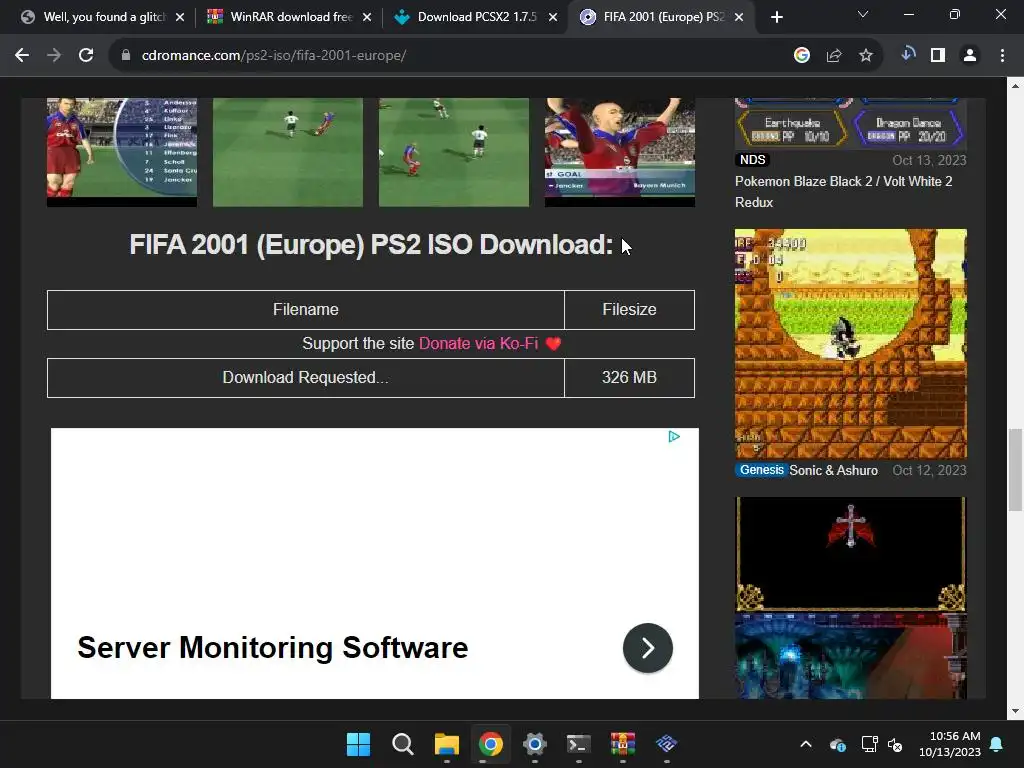Screen dimensions: 1024x768
Task: Open terminal app from taskbar
Action: click(579, 744)
